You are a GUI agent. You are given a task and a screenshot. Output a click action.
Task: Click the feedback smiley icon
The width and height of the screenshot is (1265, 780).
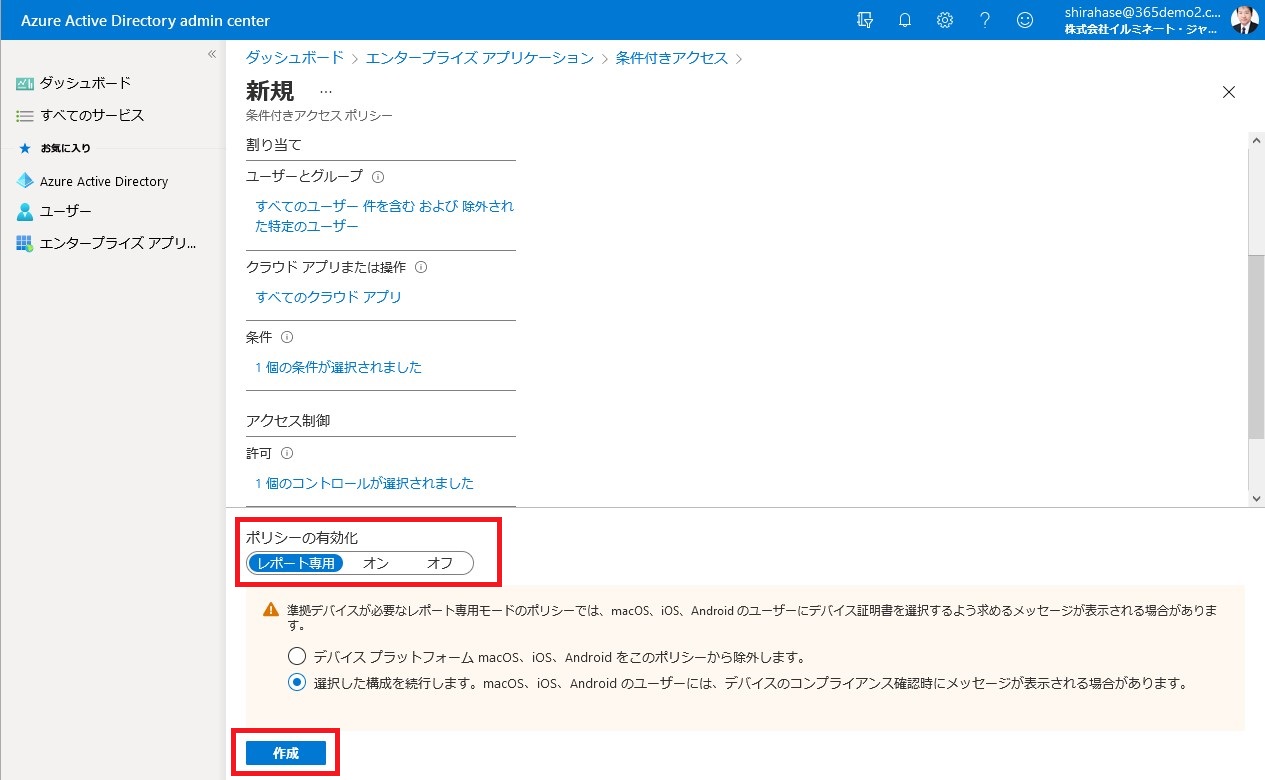click(x=1024, y=20)
